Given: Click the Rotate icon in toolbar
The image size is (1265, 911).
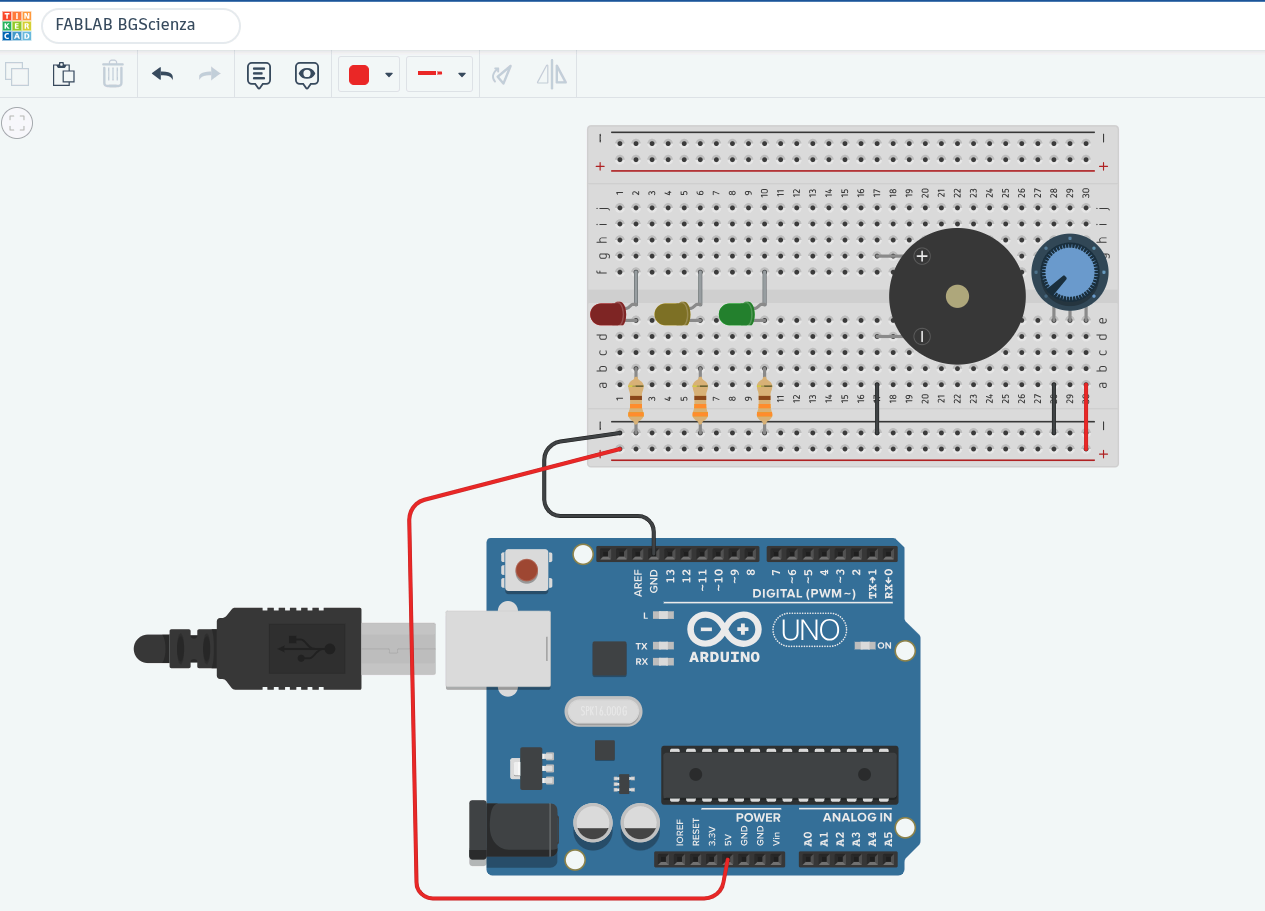Looking at the screenshot, I should [x=502, y=74].
